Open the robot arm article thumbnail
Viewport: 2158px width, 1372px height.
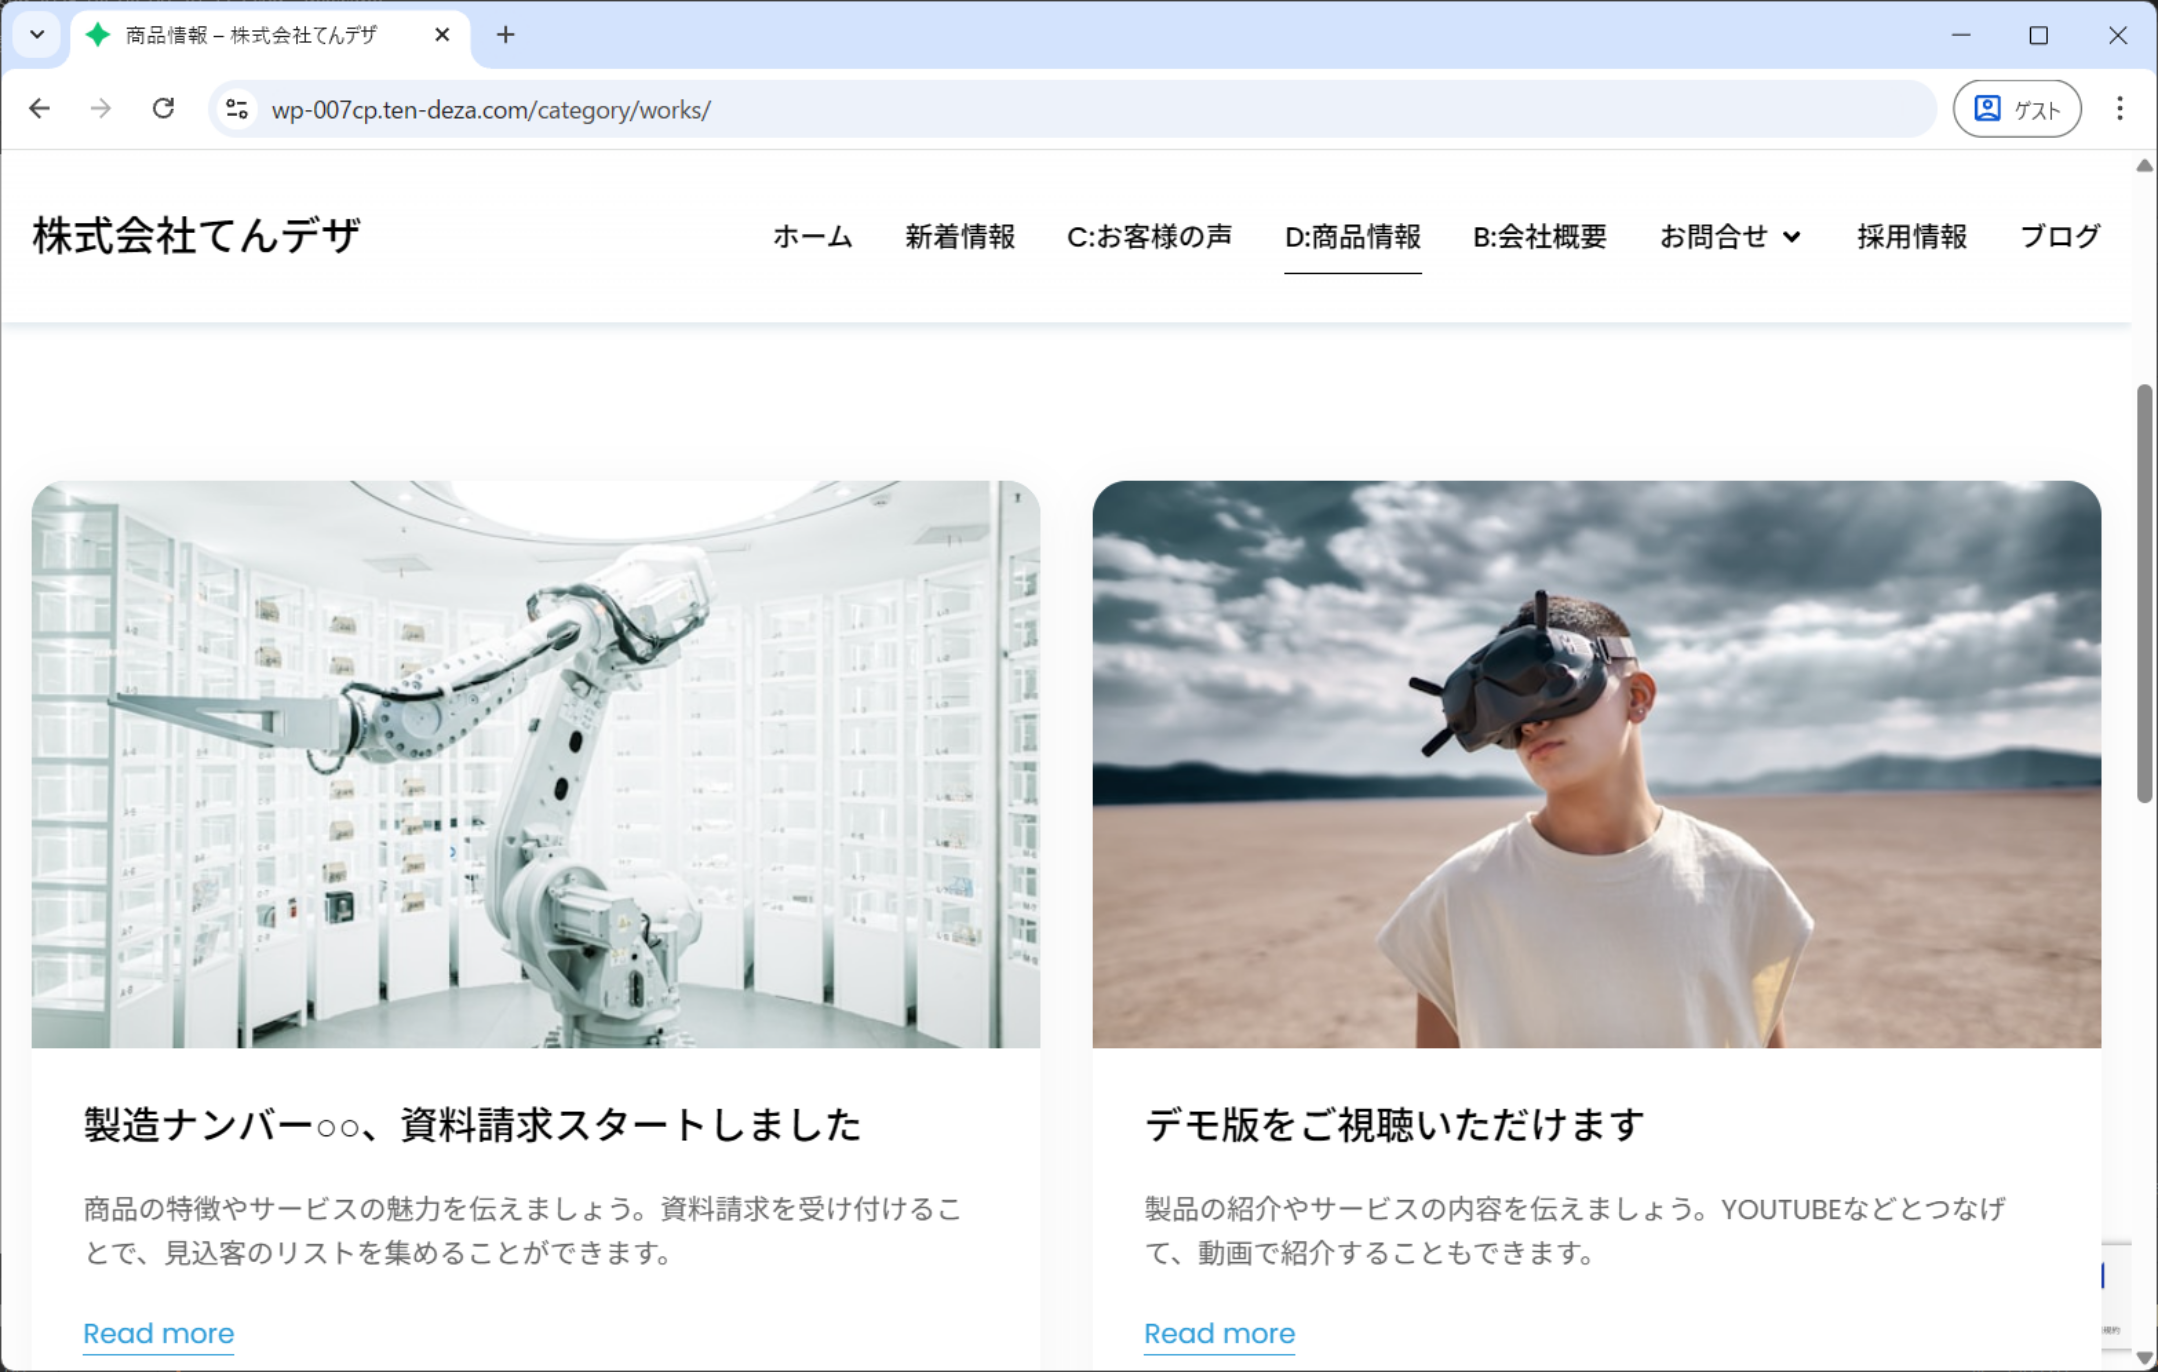pyautogui.click(x=535, y=764)
